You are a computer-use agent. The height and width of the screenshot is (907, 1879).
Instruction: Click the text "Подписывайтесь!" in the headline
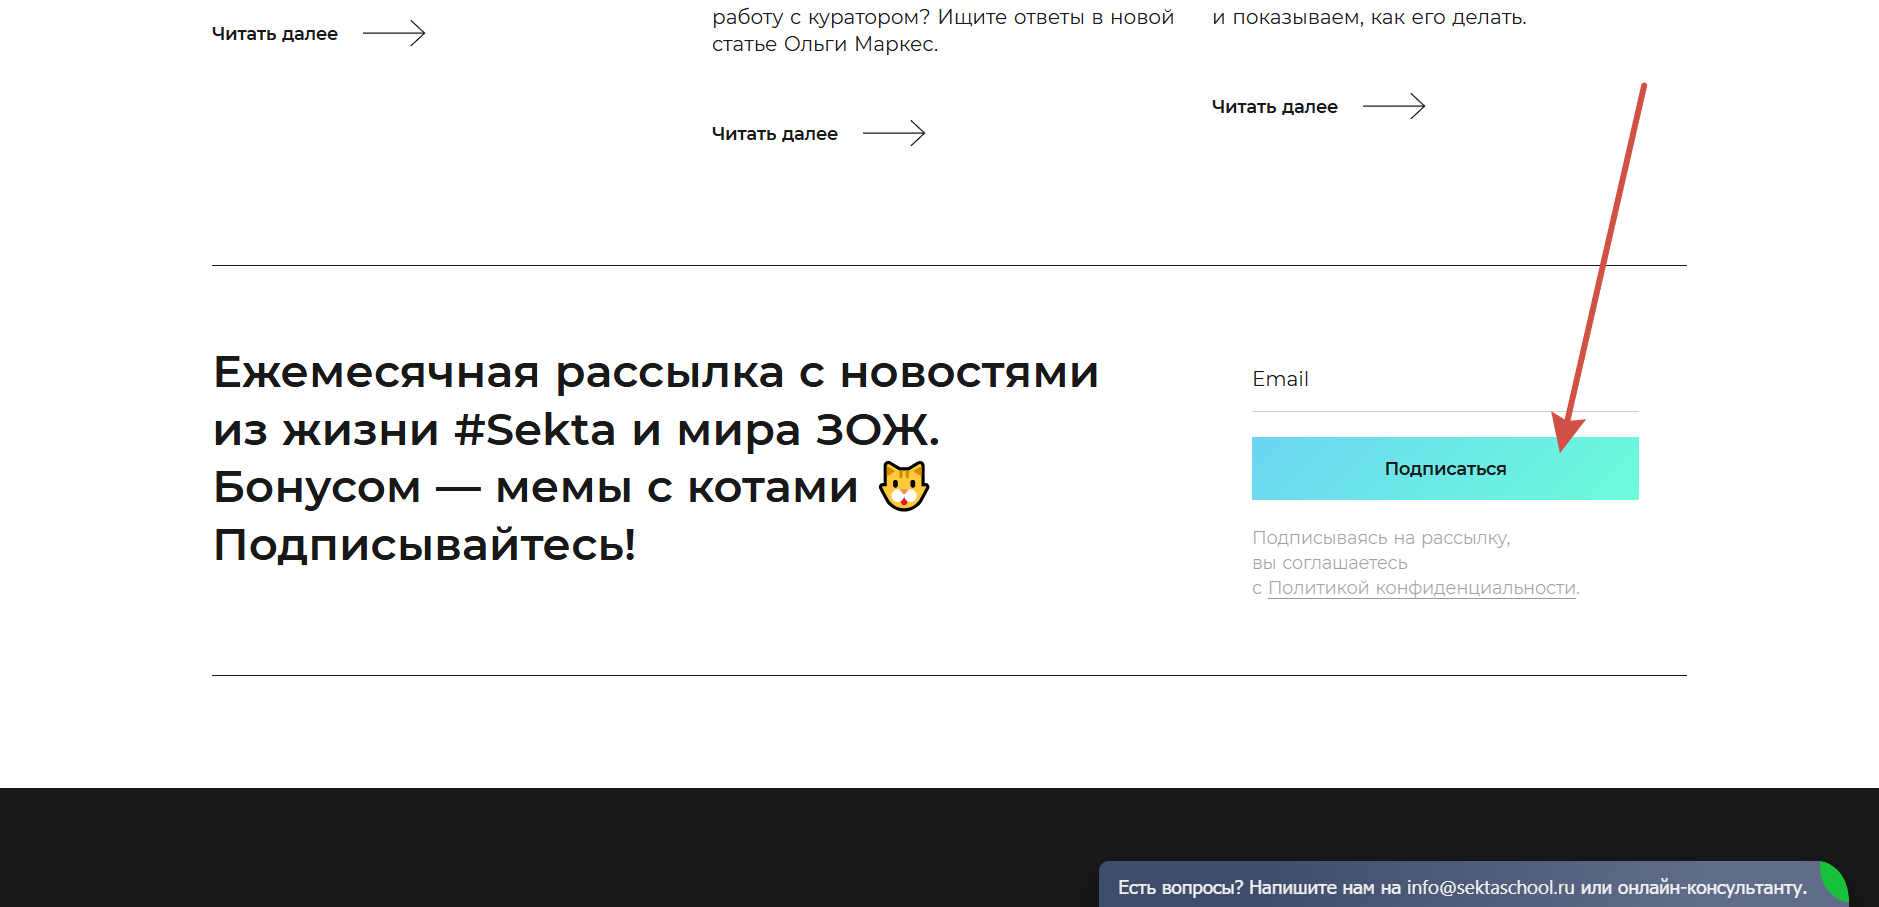coord(425,545)
